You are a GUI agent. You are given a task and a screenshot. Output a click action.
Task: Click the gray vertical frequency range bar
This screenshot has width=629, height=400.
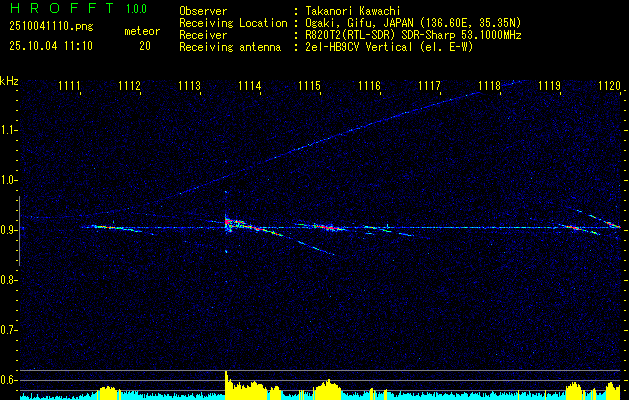[19, 231]
